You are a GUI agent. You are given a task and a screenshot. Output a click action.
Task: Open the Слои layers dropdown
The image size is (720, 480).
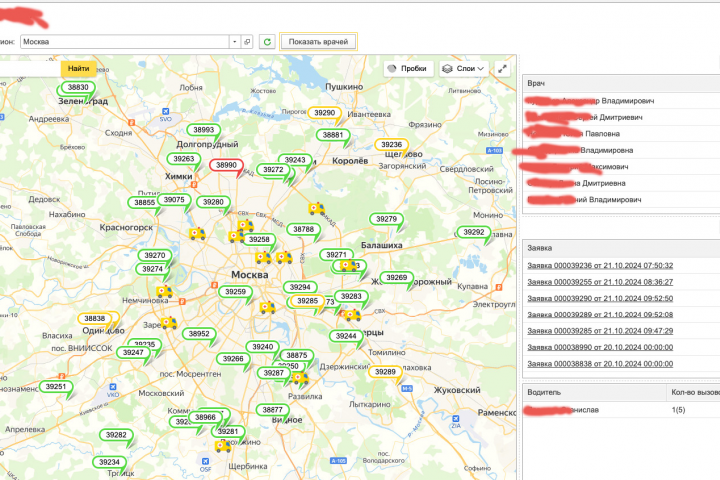[x=464, y=68]
